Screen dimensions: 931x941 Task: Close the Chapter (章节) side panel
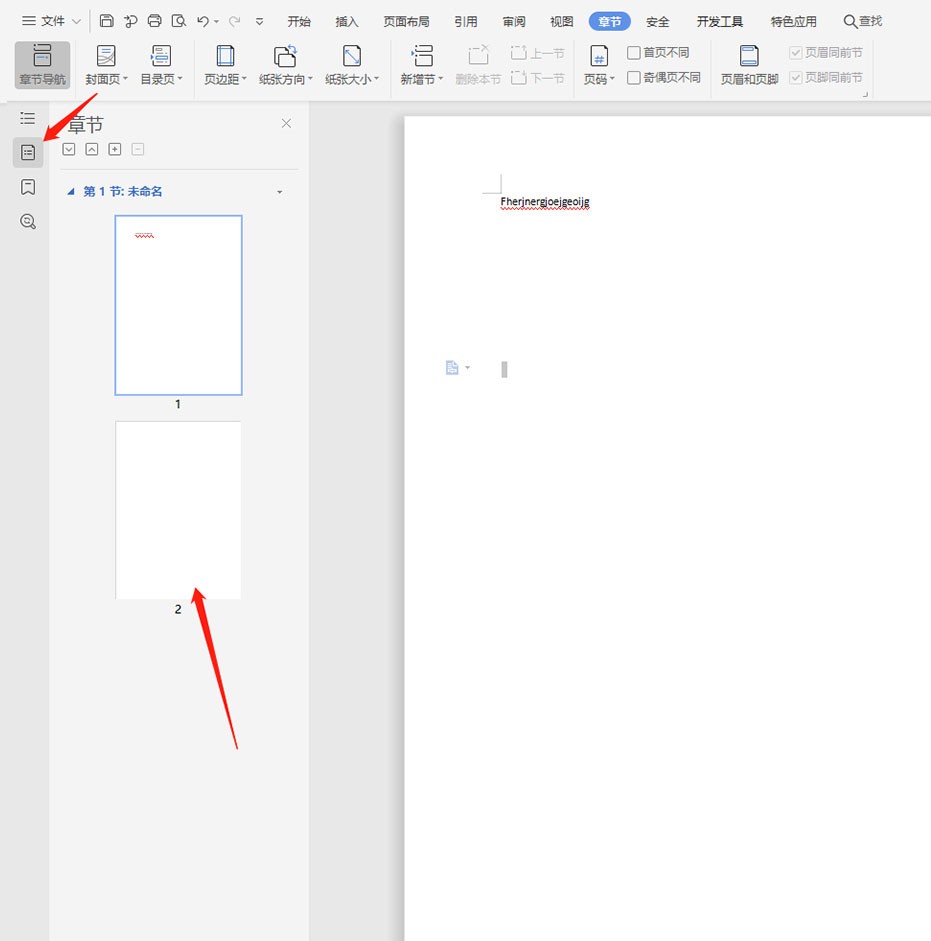click(287, 124)
